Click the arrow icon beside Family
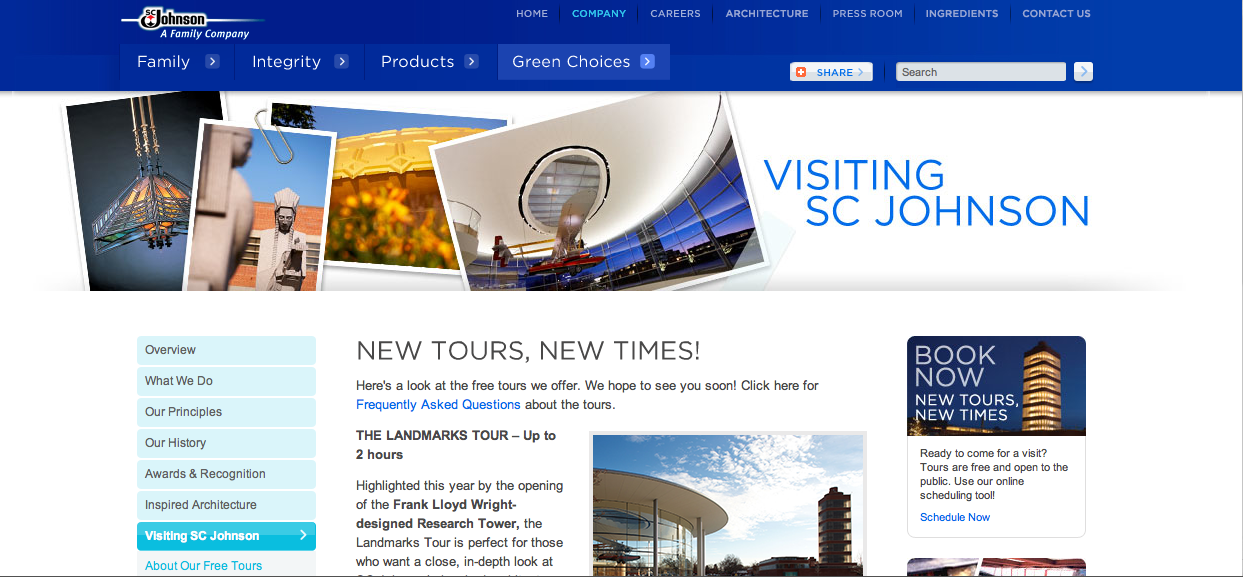1243x577 pixels. coord(212,61)
